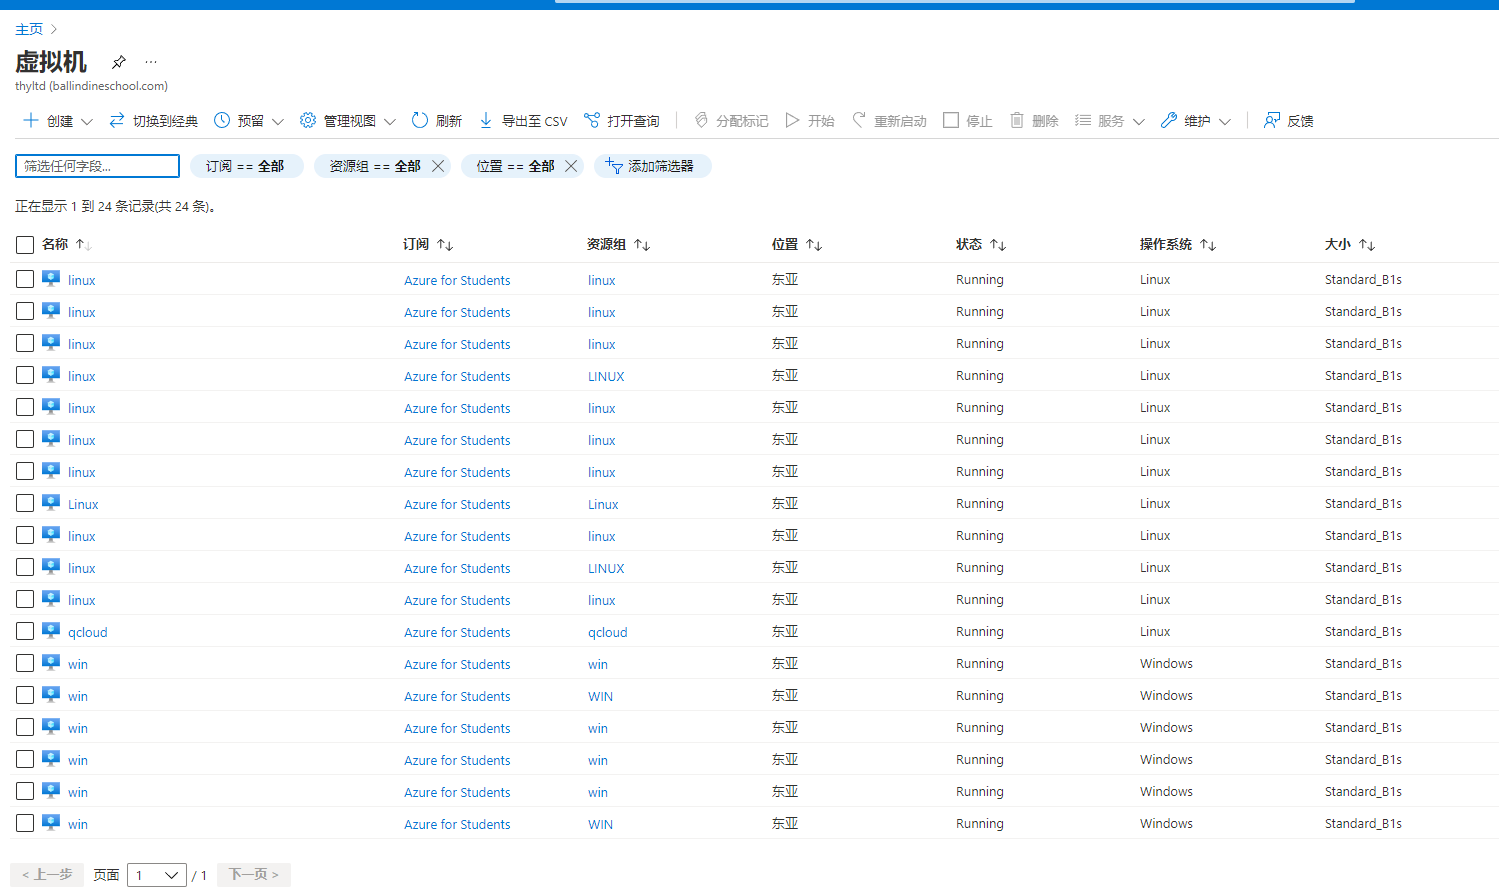
Task: Click the 维护 wrench icon
Action: point(1169,120)
